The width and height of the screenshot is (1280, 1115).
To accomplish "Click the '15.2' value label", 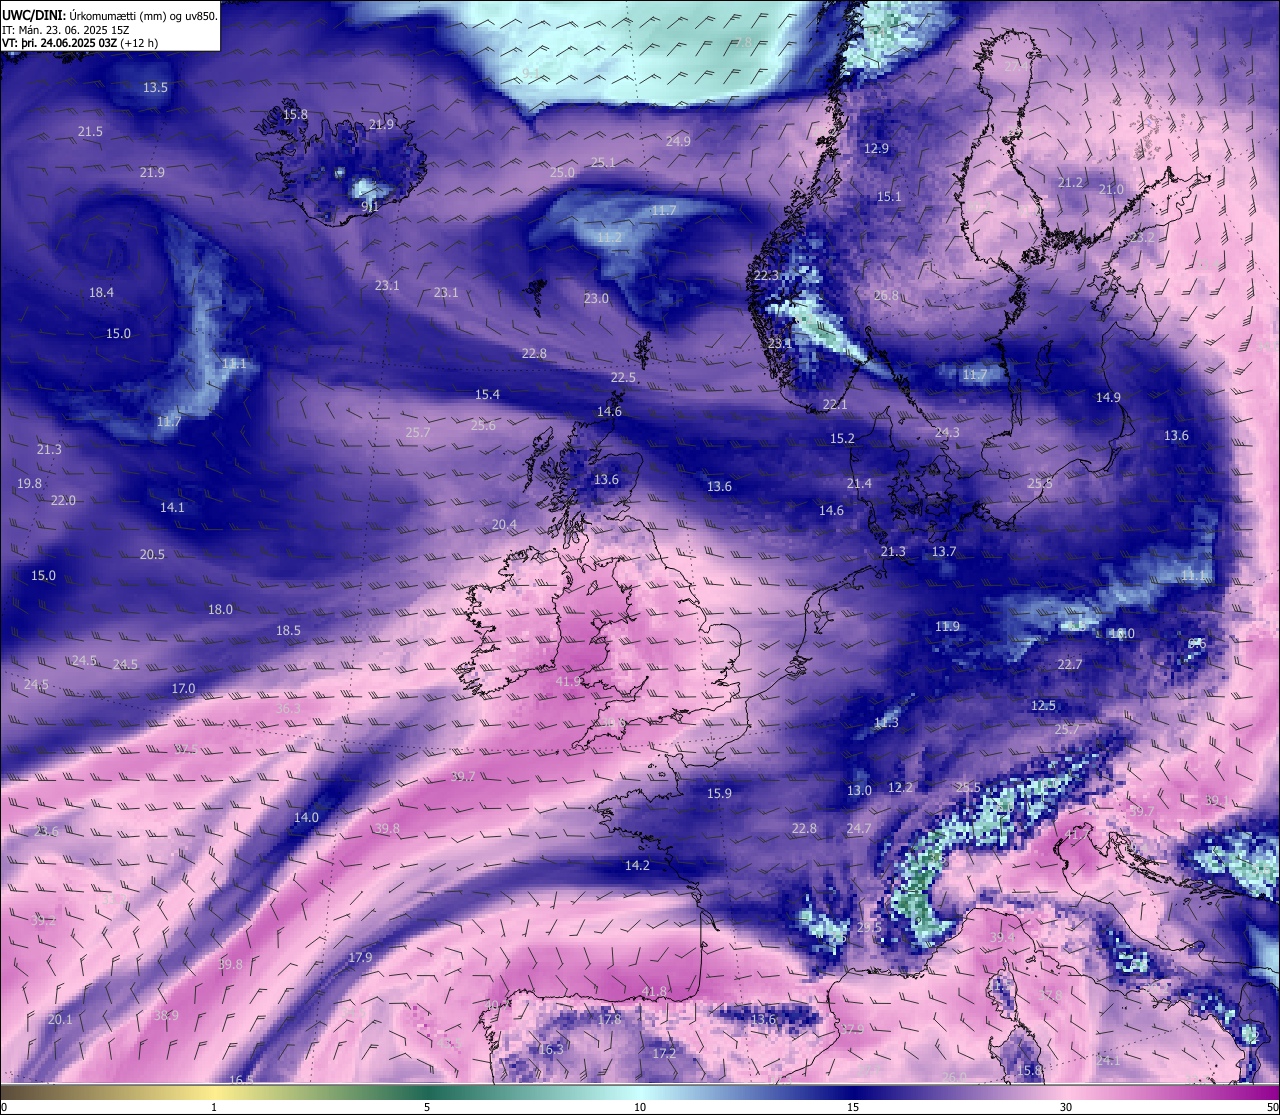I will [x=842, y=439].
